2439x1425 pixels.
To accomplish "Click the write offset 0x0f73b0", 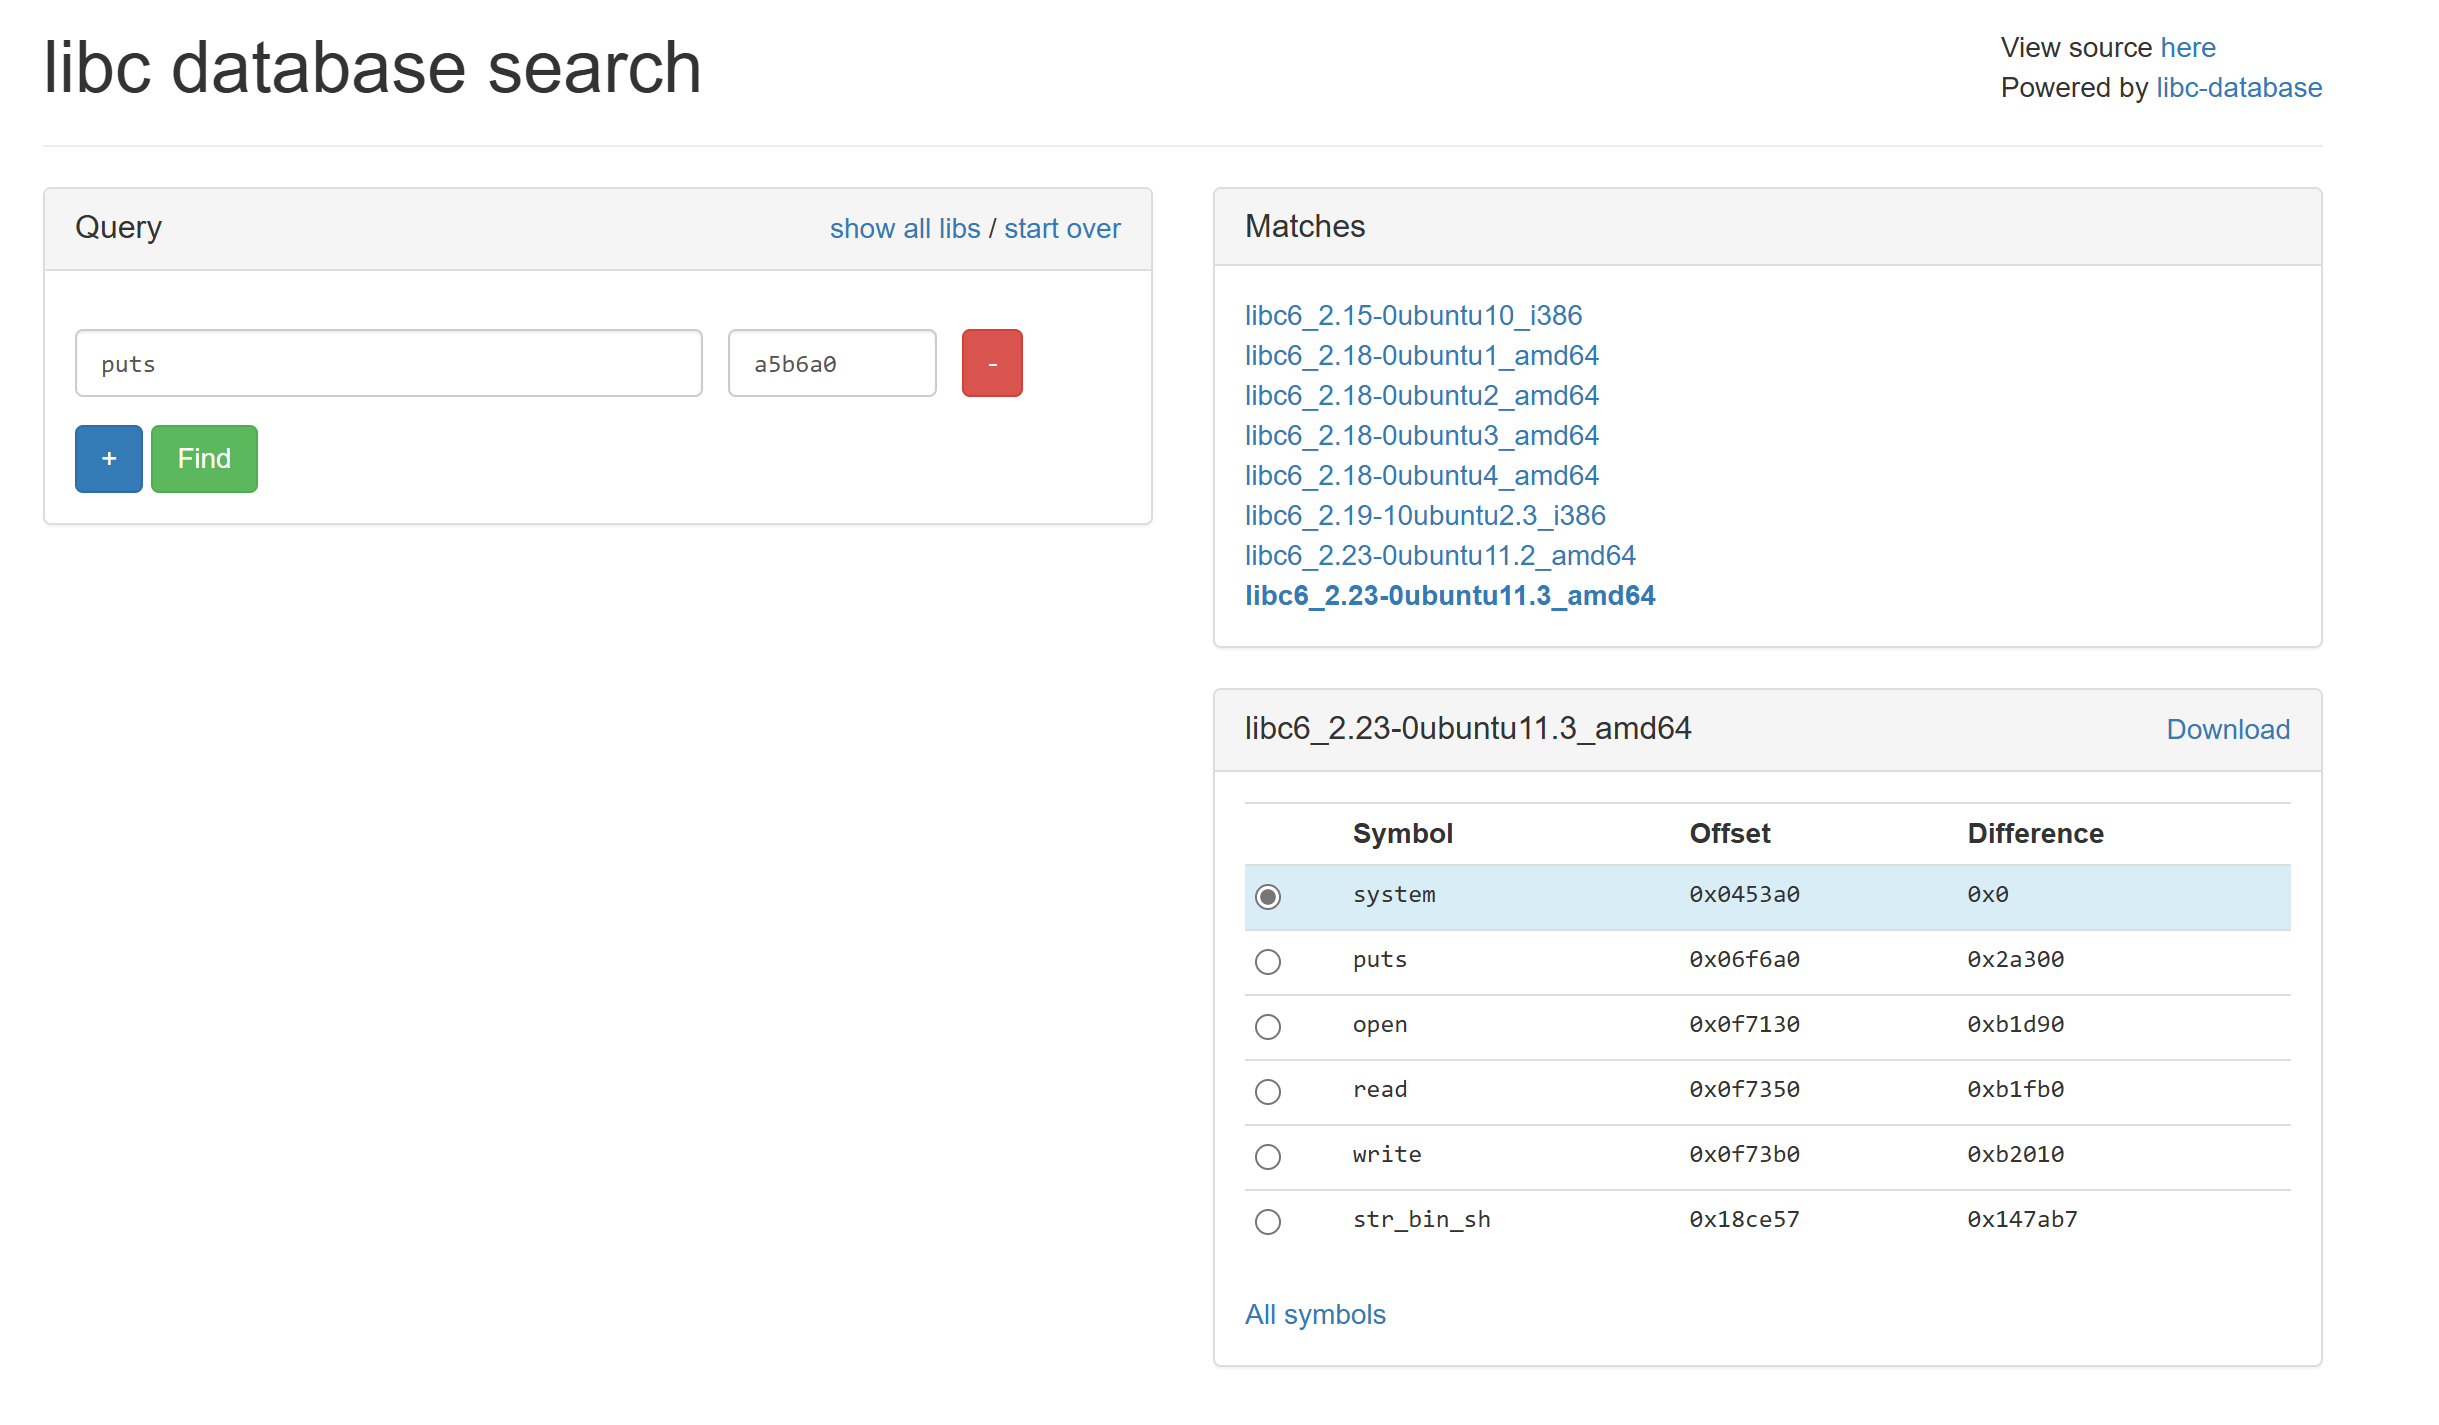I will point(1744,1154).
